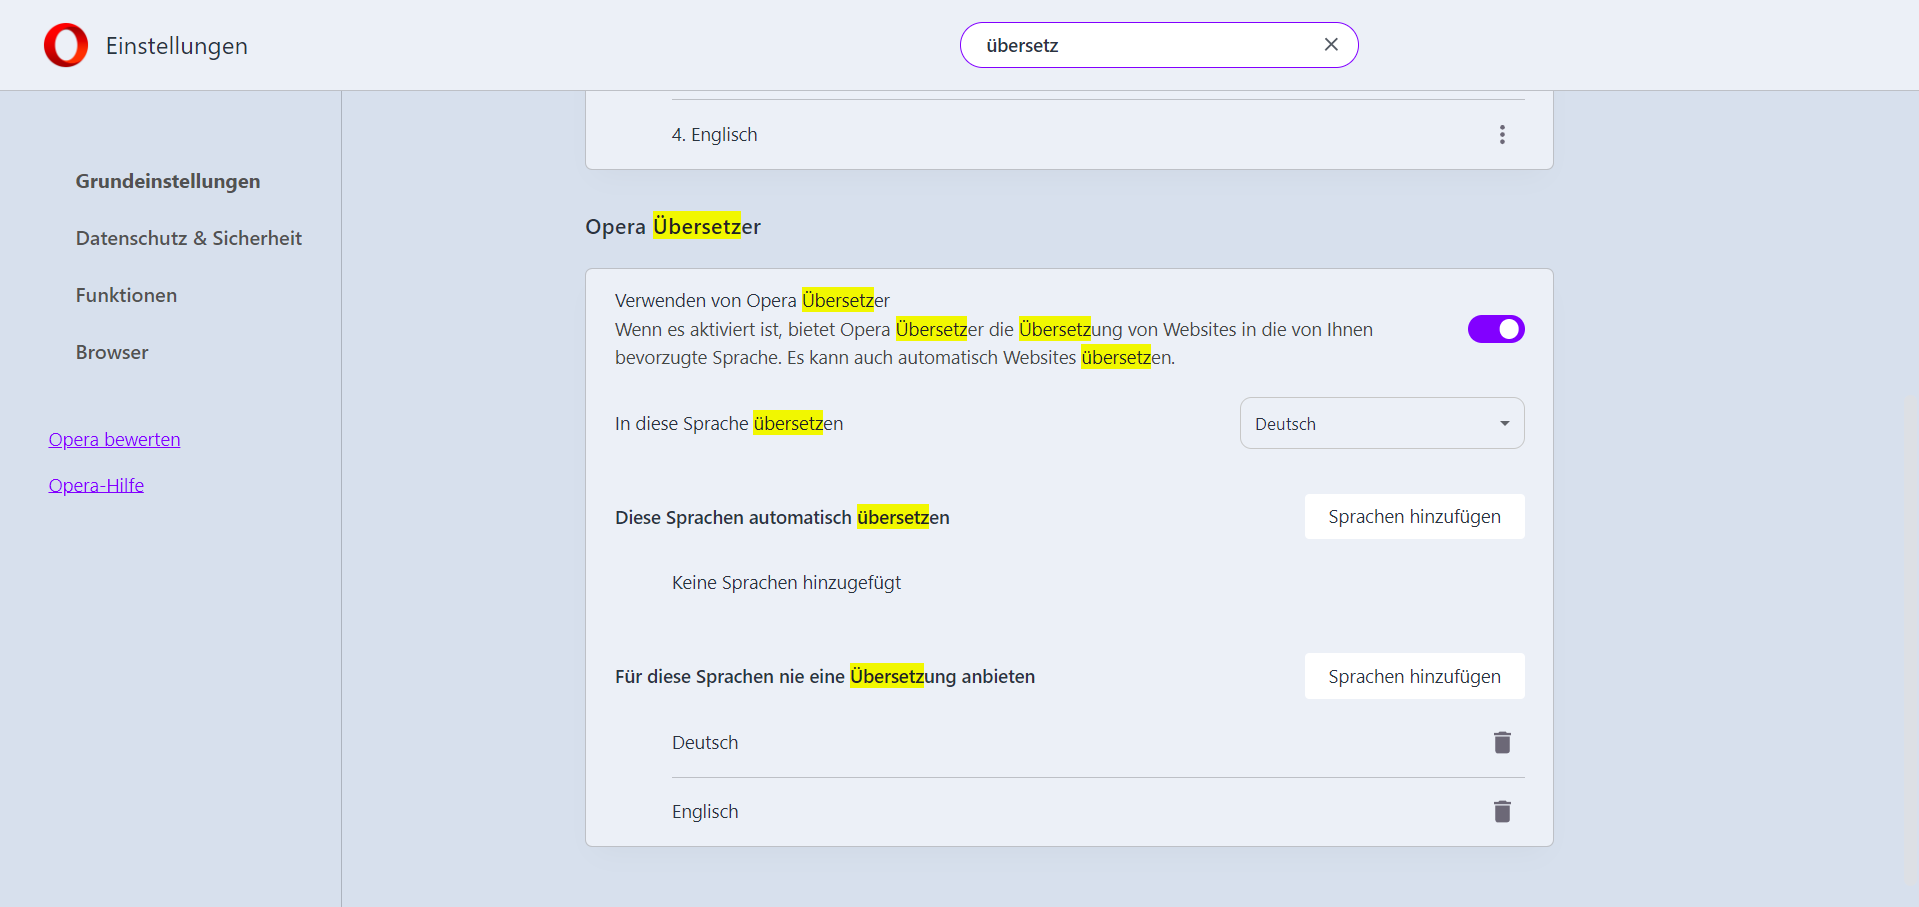Disable the Opera Übersetzer toggle

tap(1496, 329)
